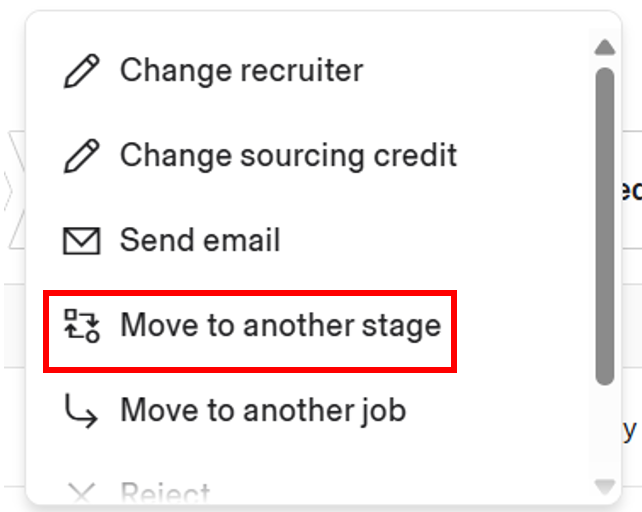Click the scrollbar down arrow in the menu
Screen dimensions: 642x512
[604, 487]
